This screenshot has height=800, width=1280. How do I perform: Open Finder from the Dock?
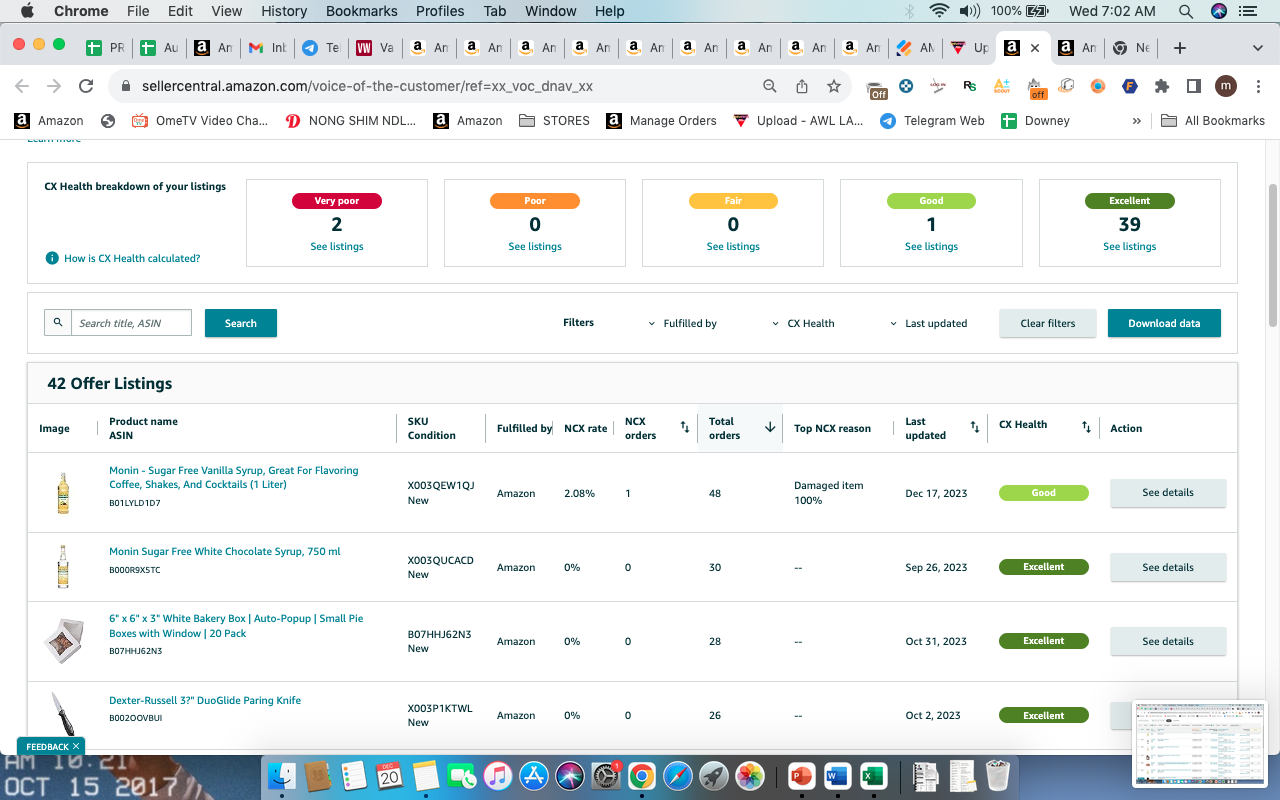coord(283,775)
